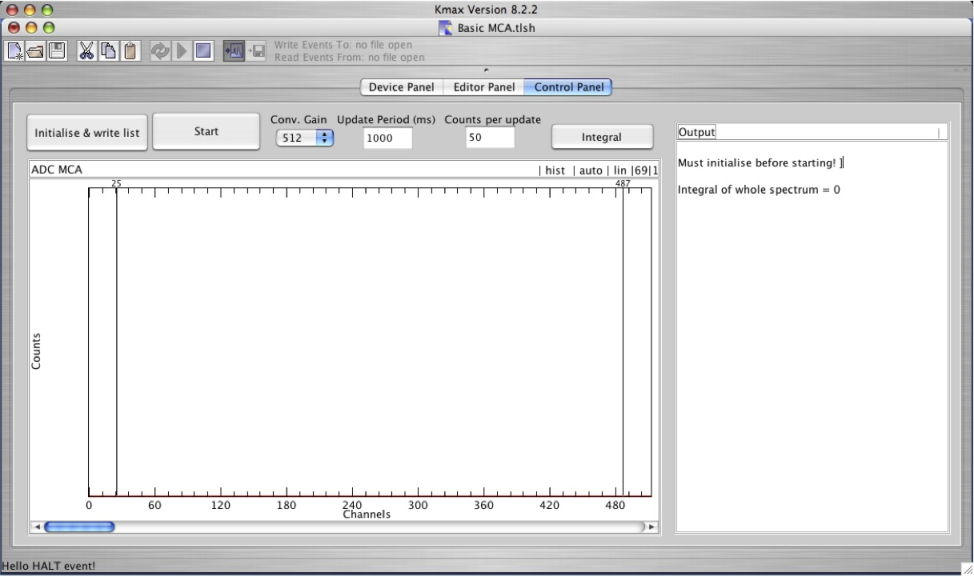Create a new toolsheet with the New icon
The width and height of the screenshot is (974, 577).
(15, 51)
